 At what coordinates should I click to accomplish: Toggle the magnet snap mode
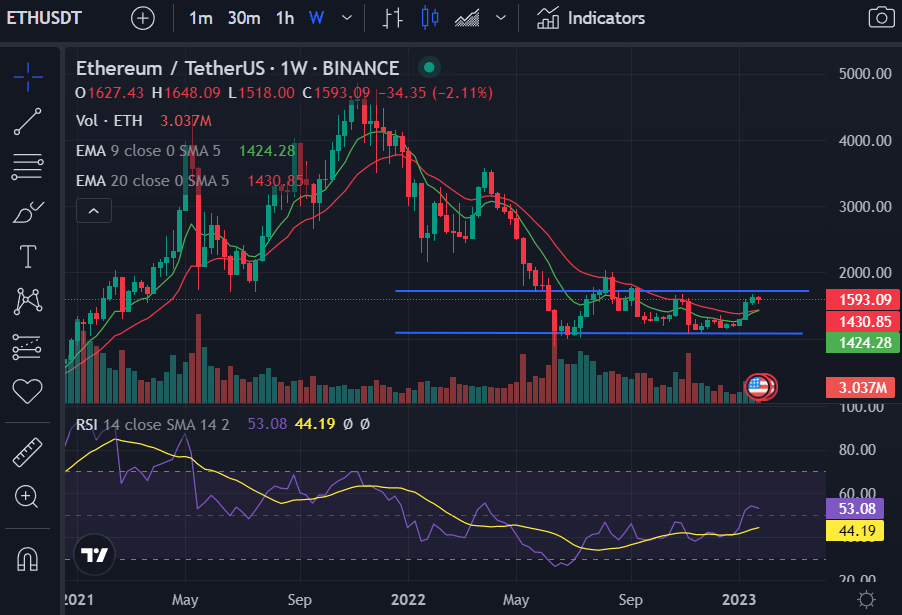point(27,557)
